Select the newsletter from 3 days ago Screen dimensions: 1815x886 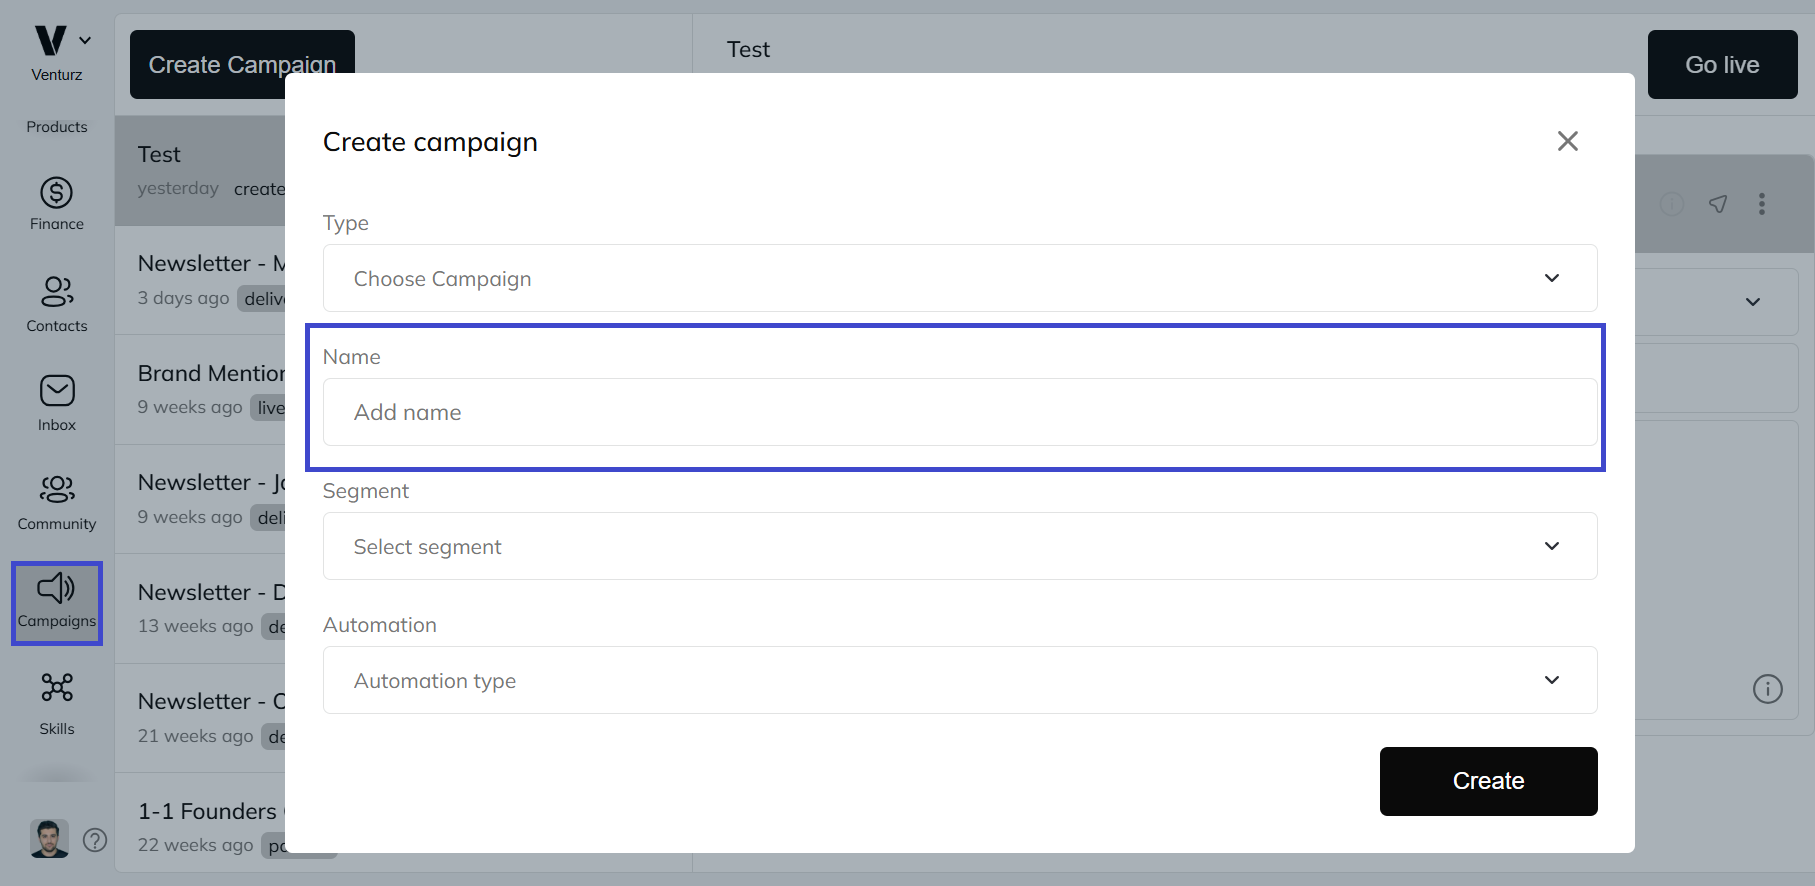coord(200,280)
